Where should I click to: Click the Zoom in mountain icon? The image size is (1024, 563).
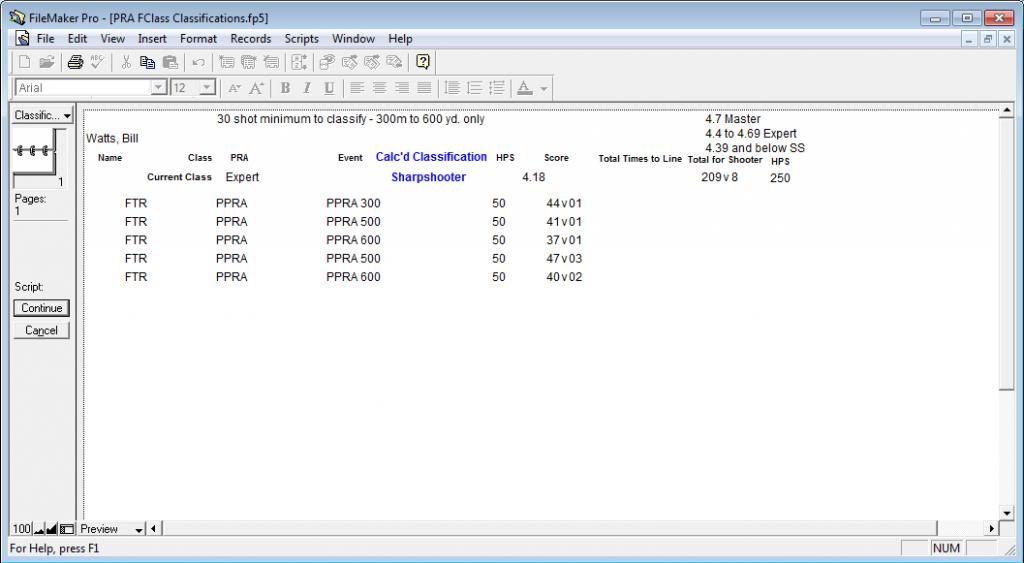(x=52, y=529)
